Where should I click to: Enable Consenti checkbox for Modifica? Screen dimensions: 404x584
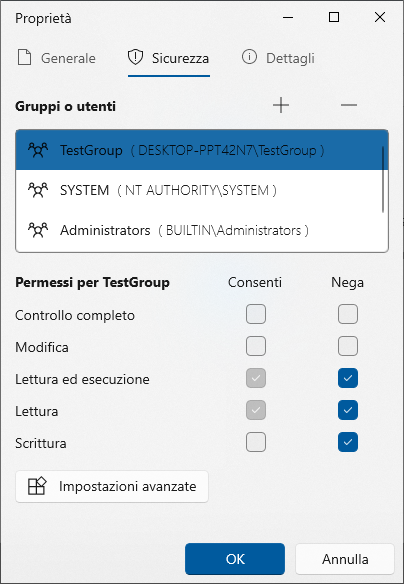tap(256, 346)
